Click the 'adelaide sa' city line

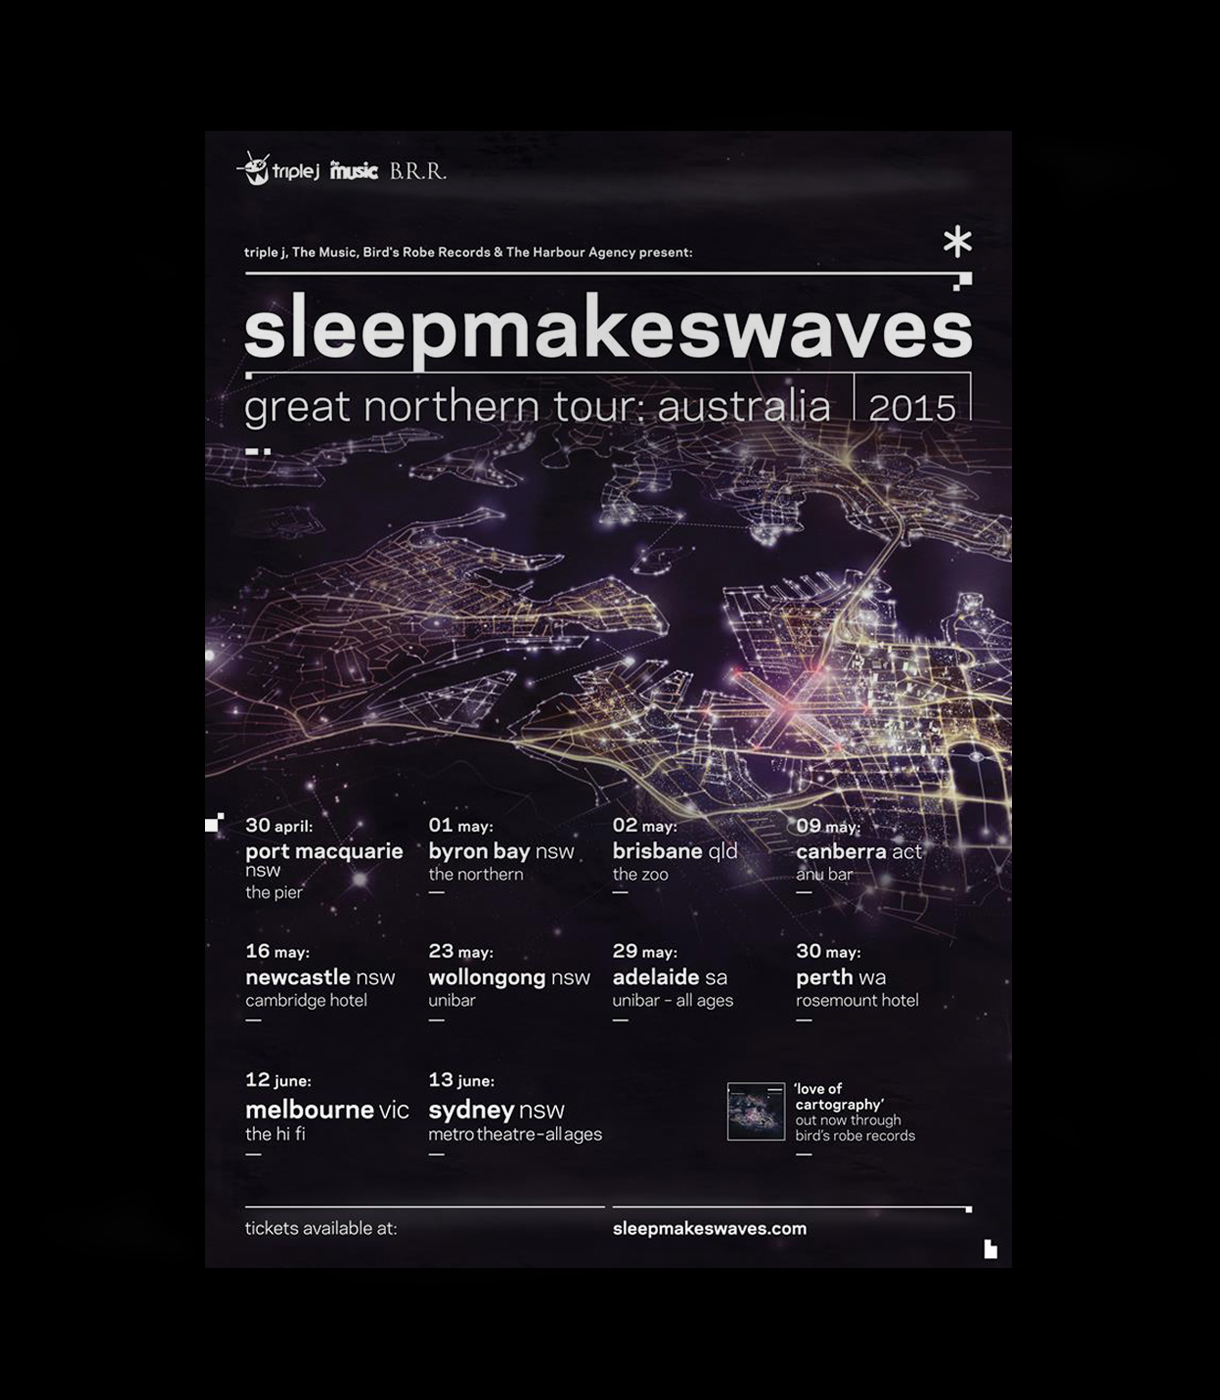[670, 977]
